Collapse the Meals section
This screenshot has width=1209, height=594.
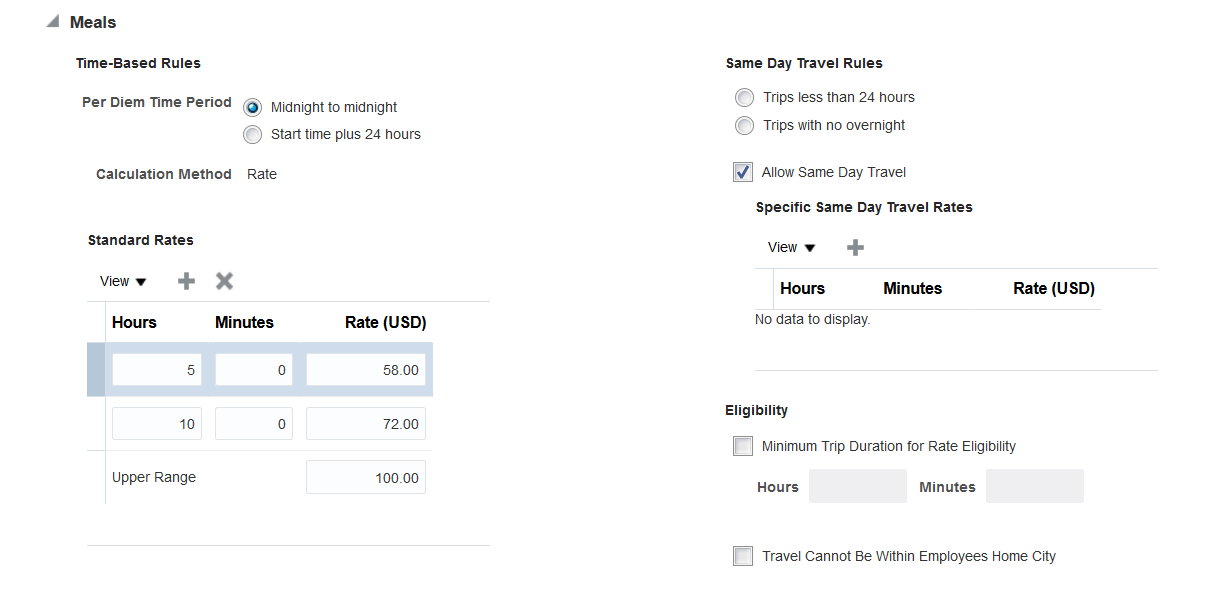tap(52, 22)
